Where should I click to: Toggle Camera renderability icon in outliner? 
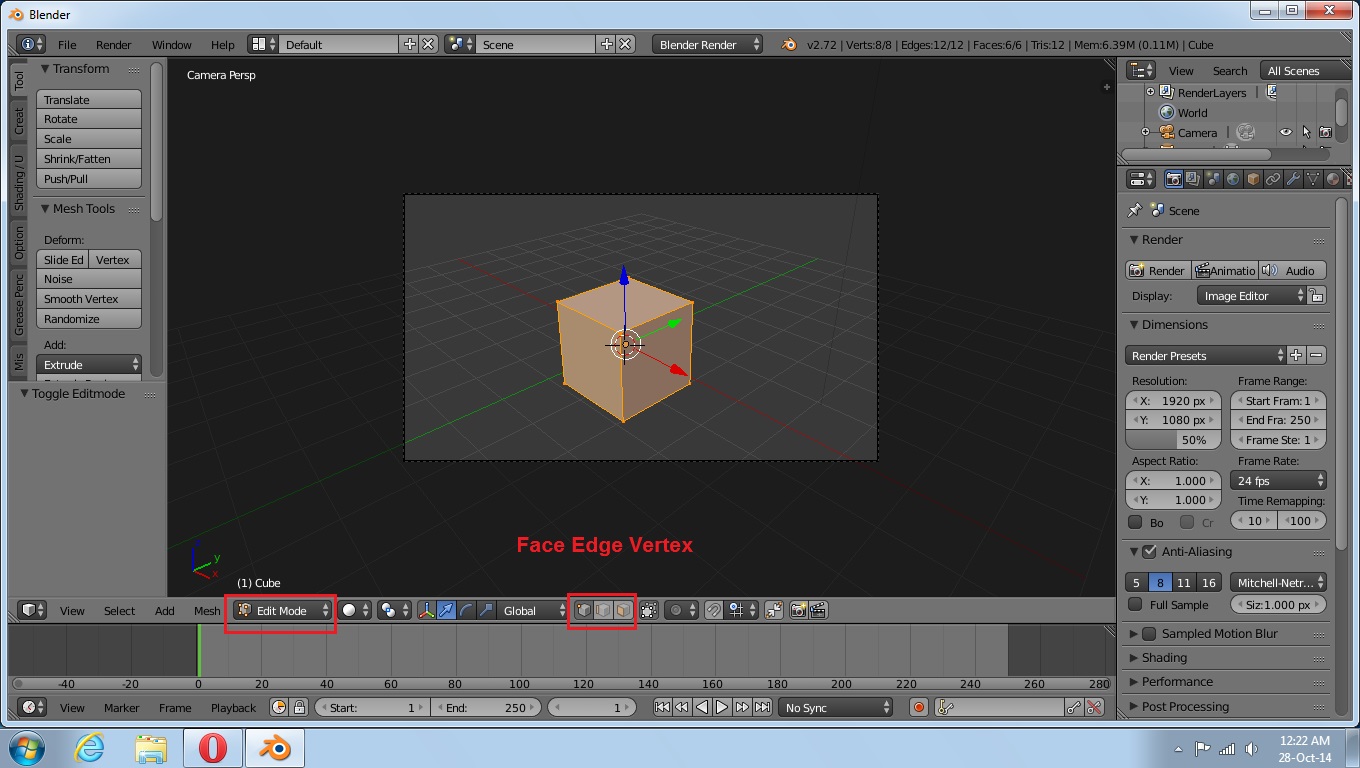(x=1325, y=132)
